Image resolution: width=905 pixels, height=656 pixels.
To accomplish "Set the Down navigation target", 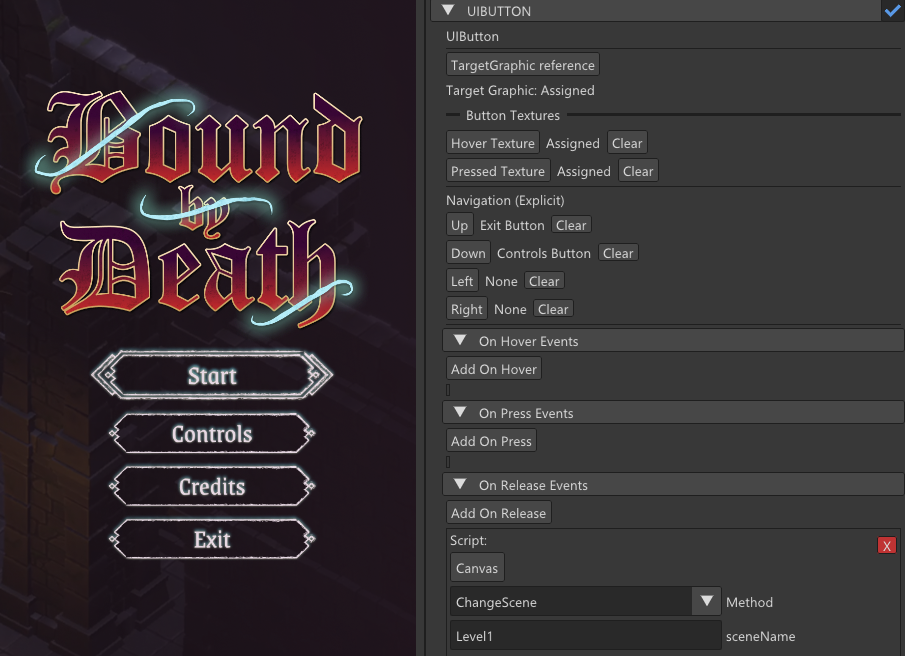I will tap(468, 253).
